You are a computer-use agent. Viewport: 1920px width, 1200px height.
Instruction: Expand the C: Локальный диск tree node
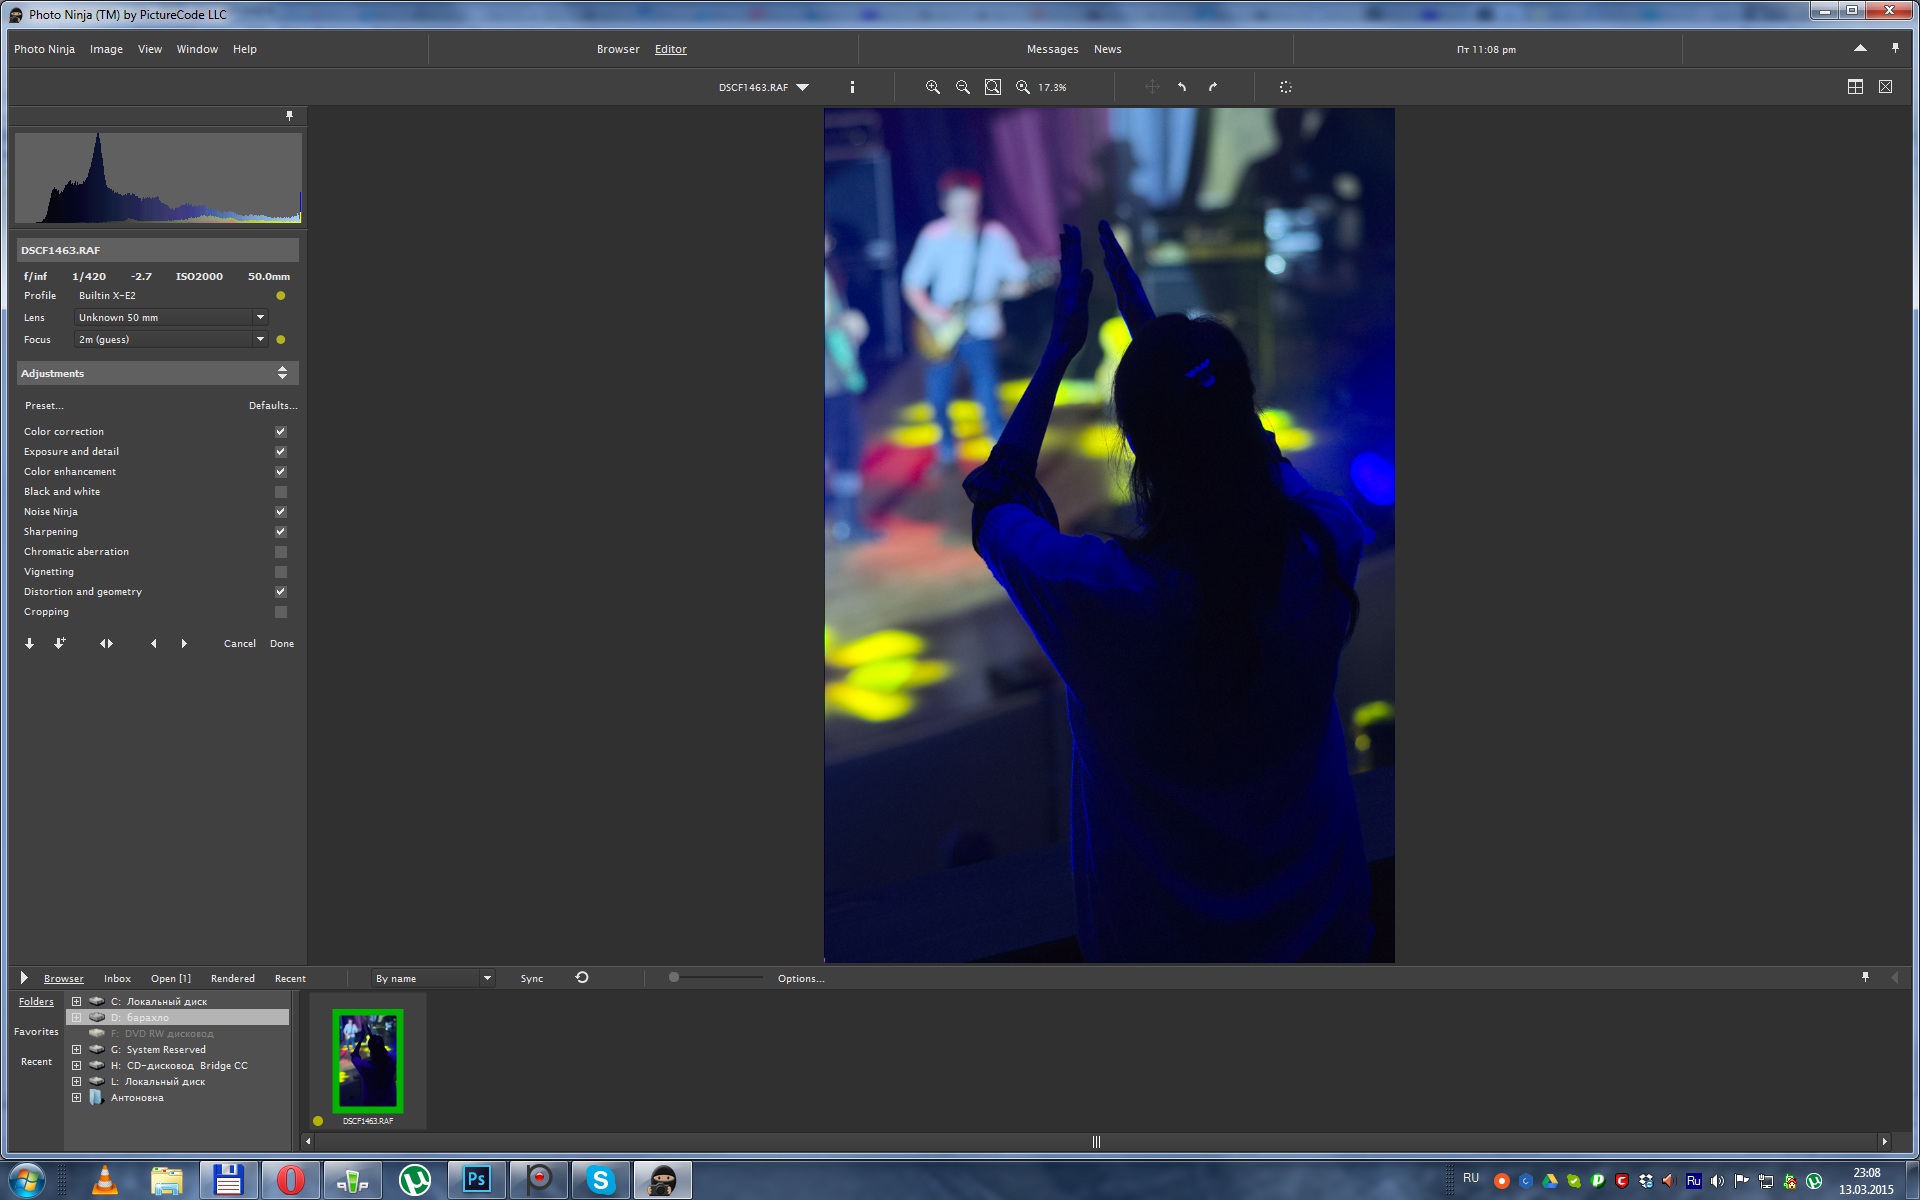76,1001
